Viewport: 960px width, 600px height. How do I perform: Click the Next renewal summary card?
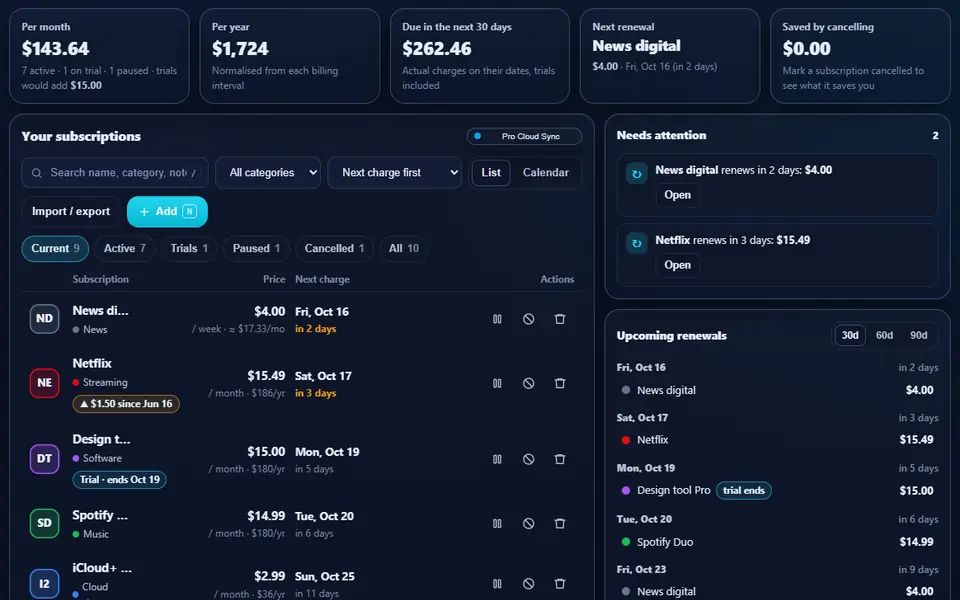(670, 56)
